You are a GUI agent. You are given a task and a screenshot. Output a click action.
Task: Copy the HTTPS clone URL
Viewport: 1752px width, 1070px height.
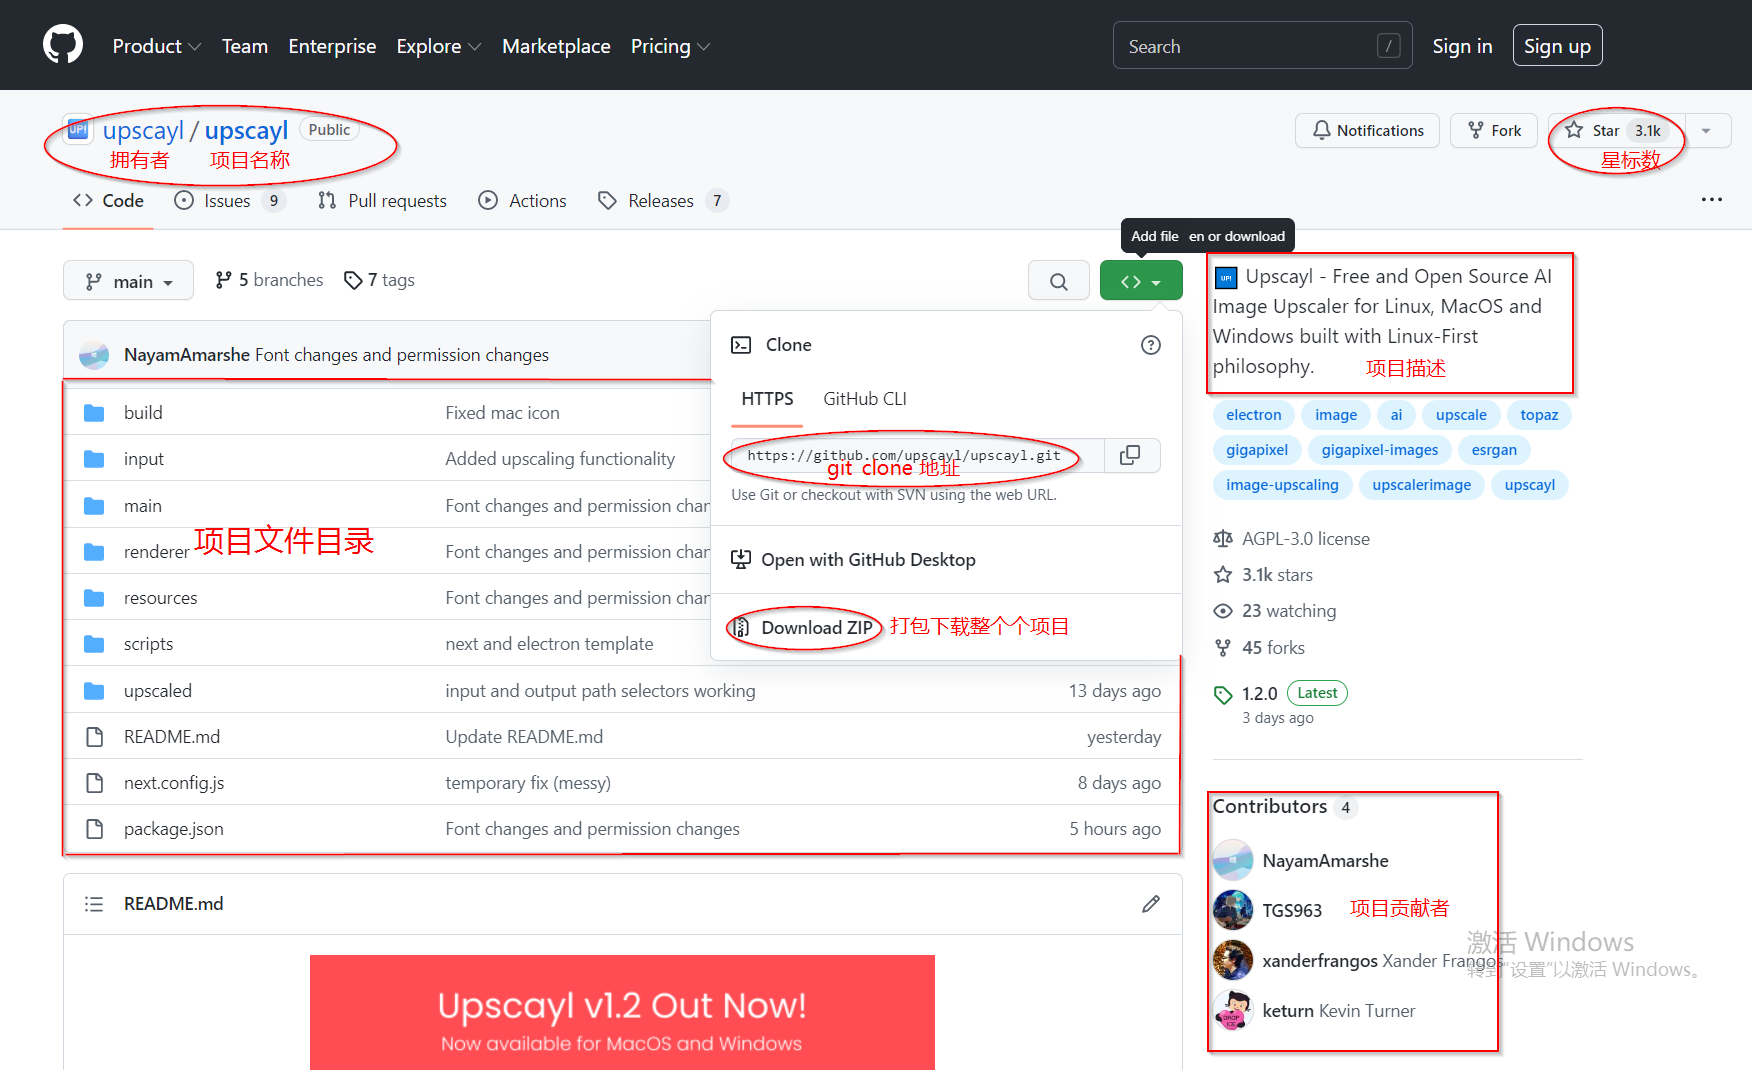1130,455
